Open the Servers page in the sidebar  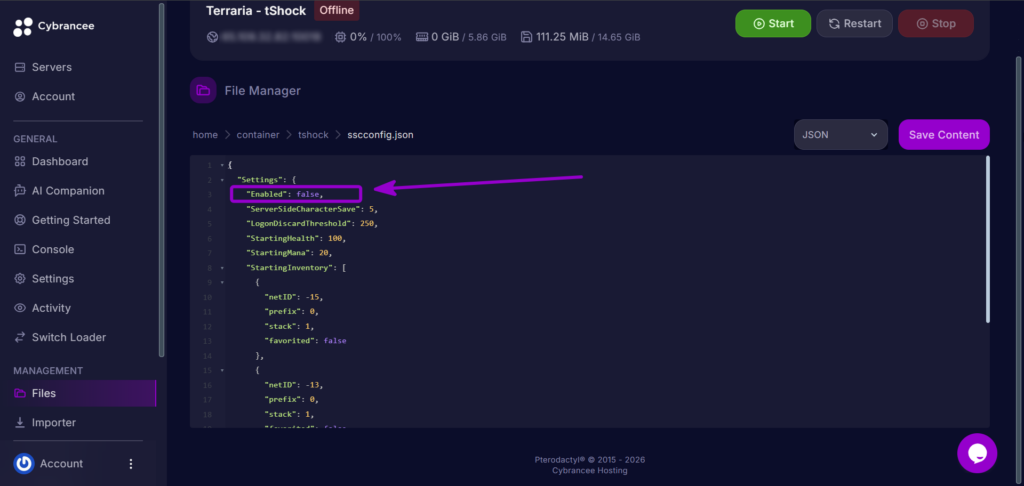coord(52,67)
